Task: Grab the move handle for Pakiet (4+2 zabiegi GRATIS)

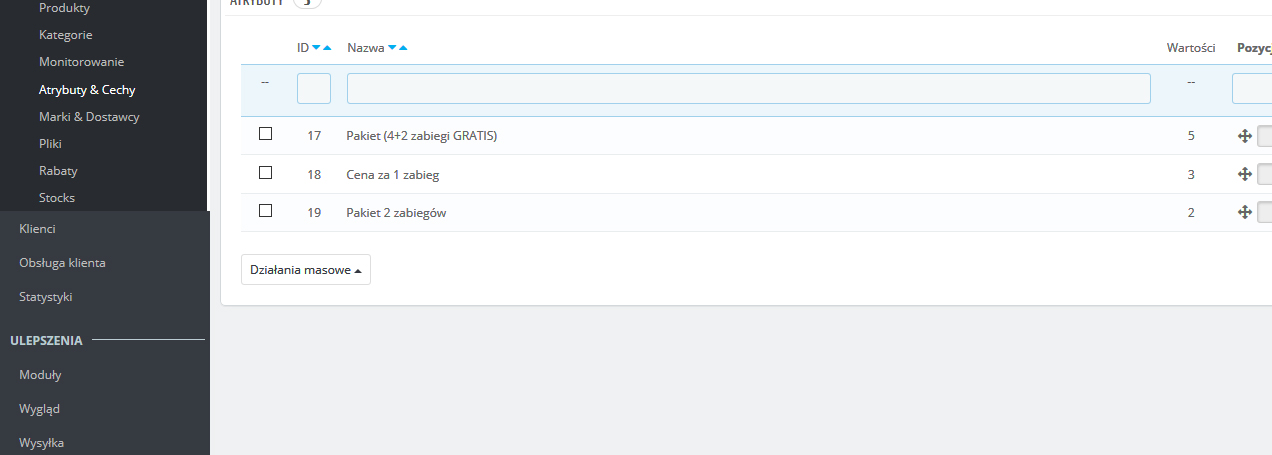Action: pos(1245,135)
